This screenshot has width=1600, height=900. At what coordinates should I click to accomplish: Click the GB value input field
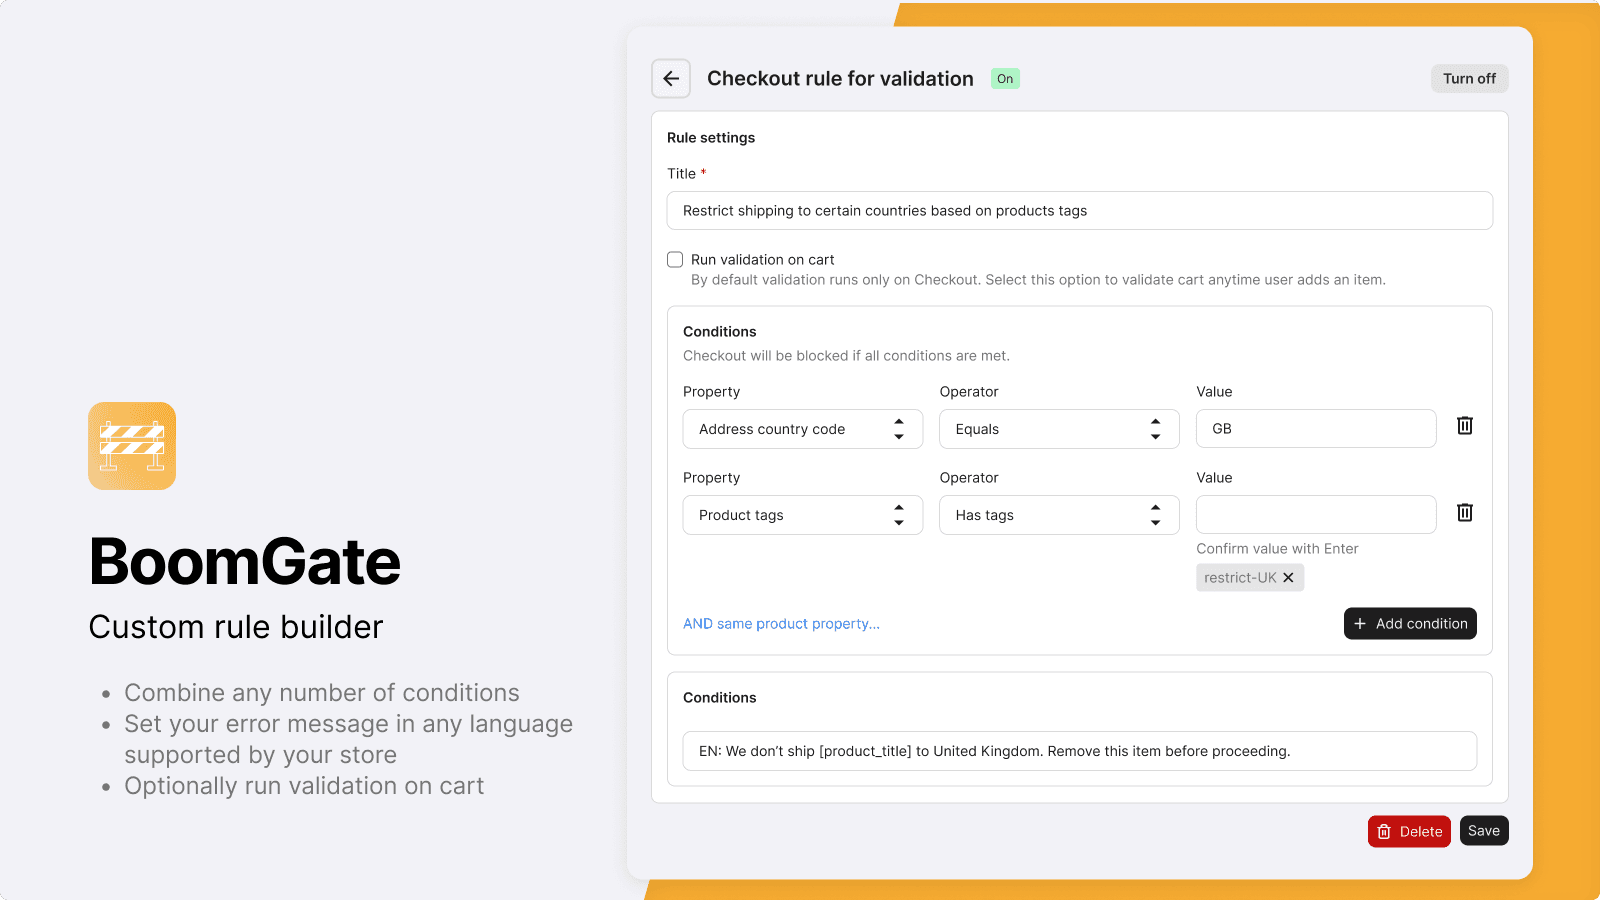1315,429
